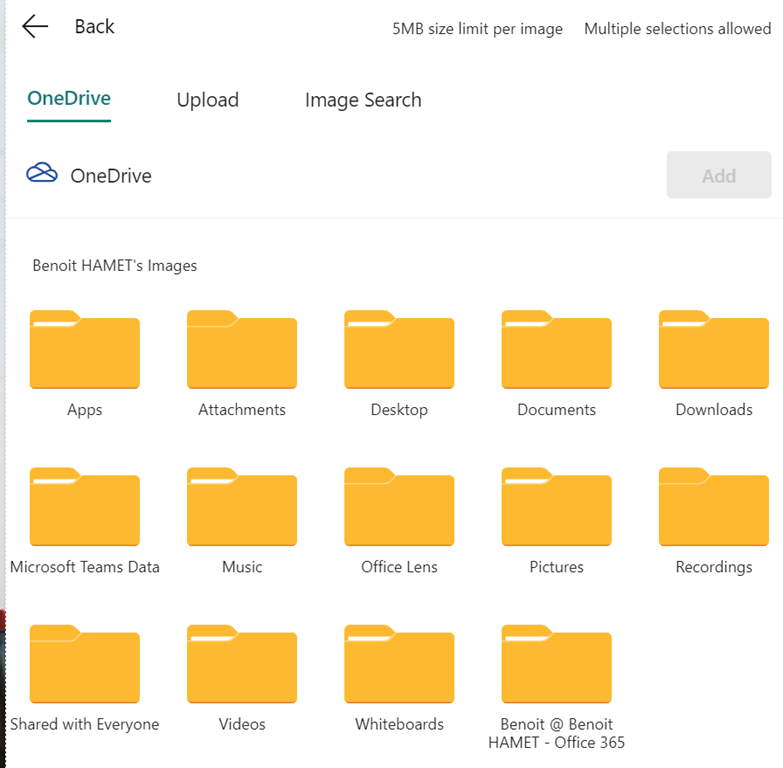Screen dimensions: 783x768
Task: Open the Office Lens folder
Action: click(399, 507)
